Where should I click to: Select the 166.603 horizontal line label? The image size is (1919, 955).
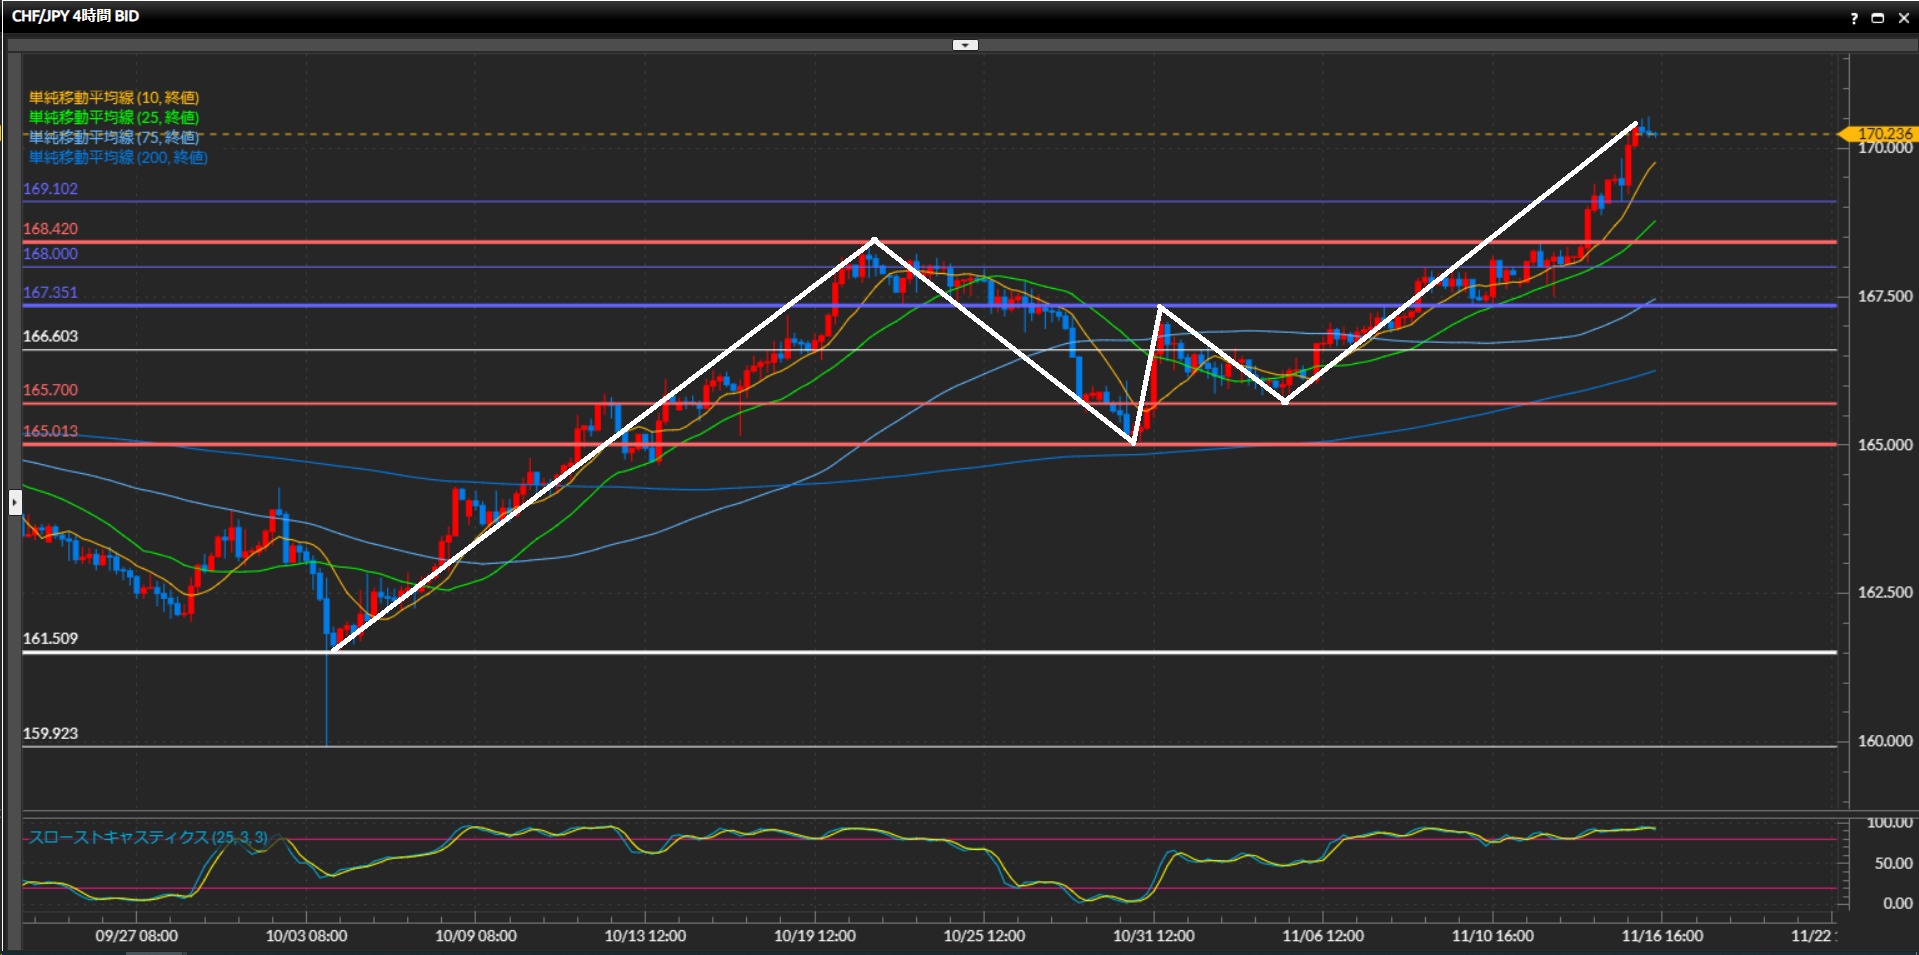[50, 337]
